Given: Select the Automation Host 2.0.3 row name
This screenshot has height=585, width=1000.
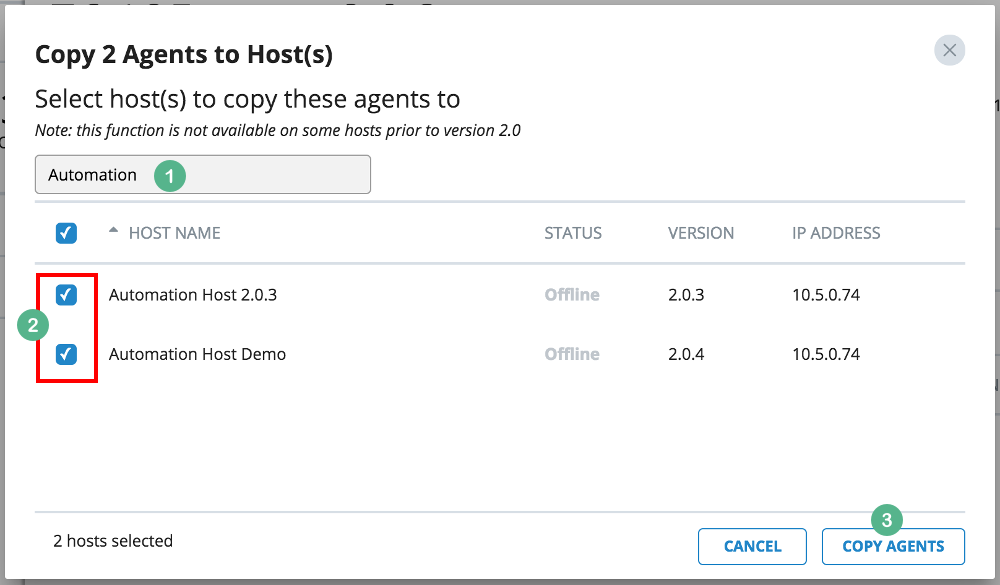Looking at the screenshot, I should pyautogui.click(x=193, y=295).
